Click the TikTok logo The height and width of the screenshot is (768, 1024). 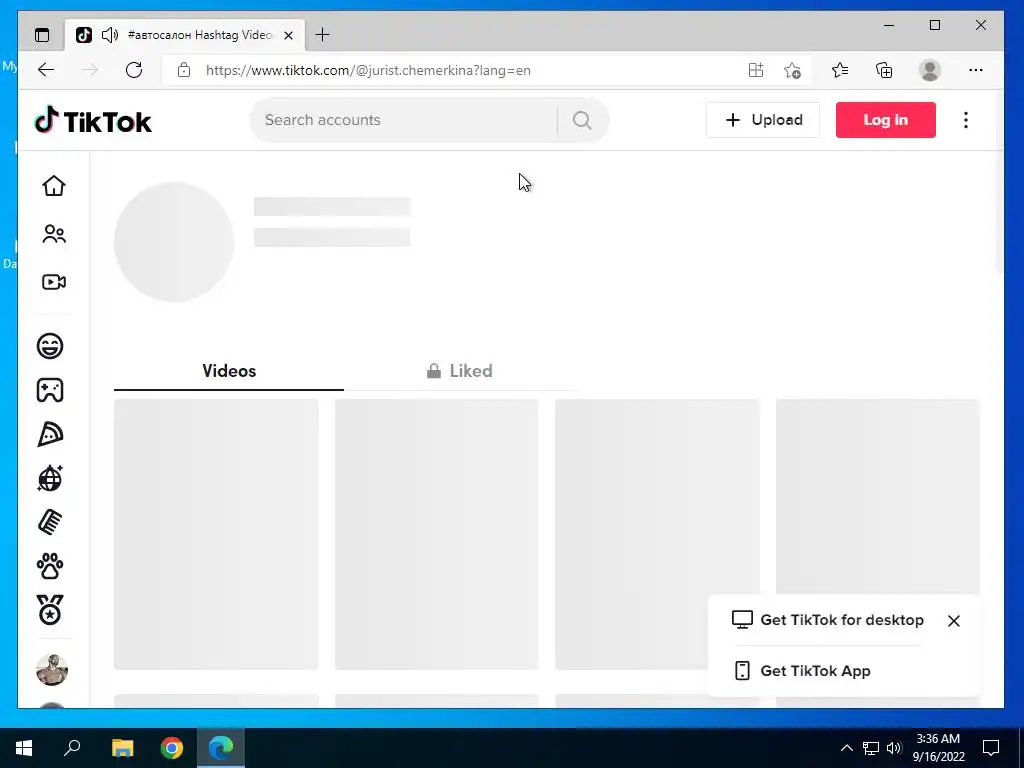click(x=93, y=121)
